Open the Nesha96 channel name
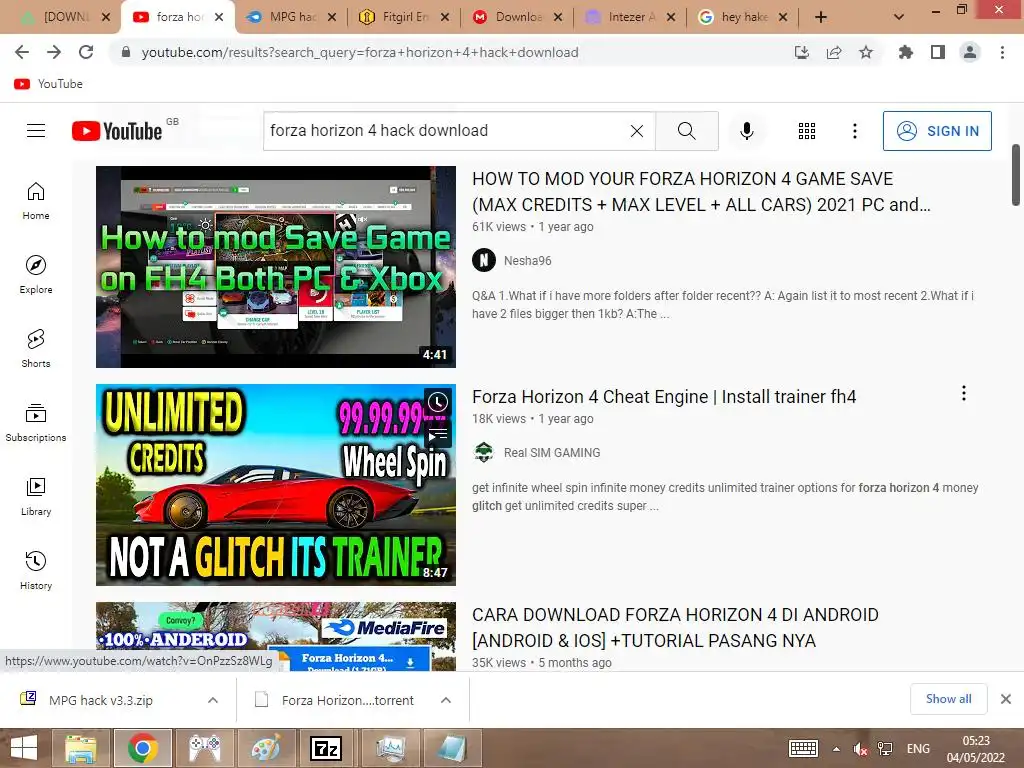The height and width of the screenshot is (768, 1024). pos(528,261)
